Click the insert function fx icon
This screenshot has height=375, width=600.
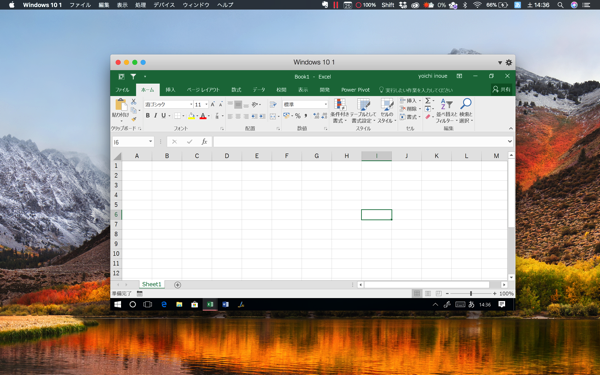pos(204,142)
